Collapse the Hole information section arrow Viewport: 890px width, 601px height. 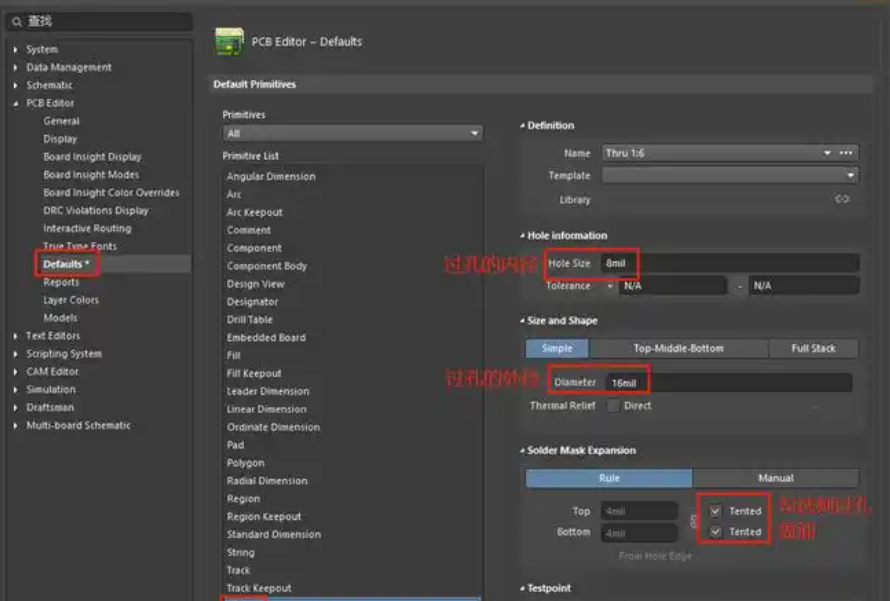point(522,236)
